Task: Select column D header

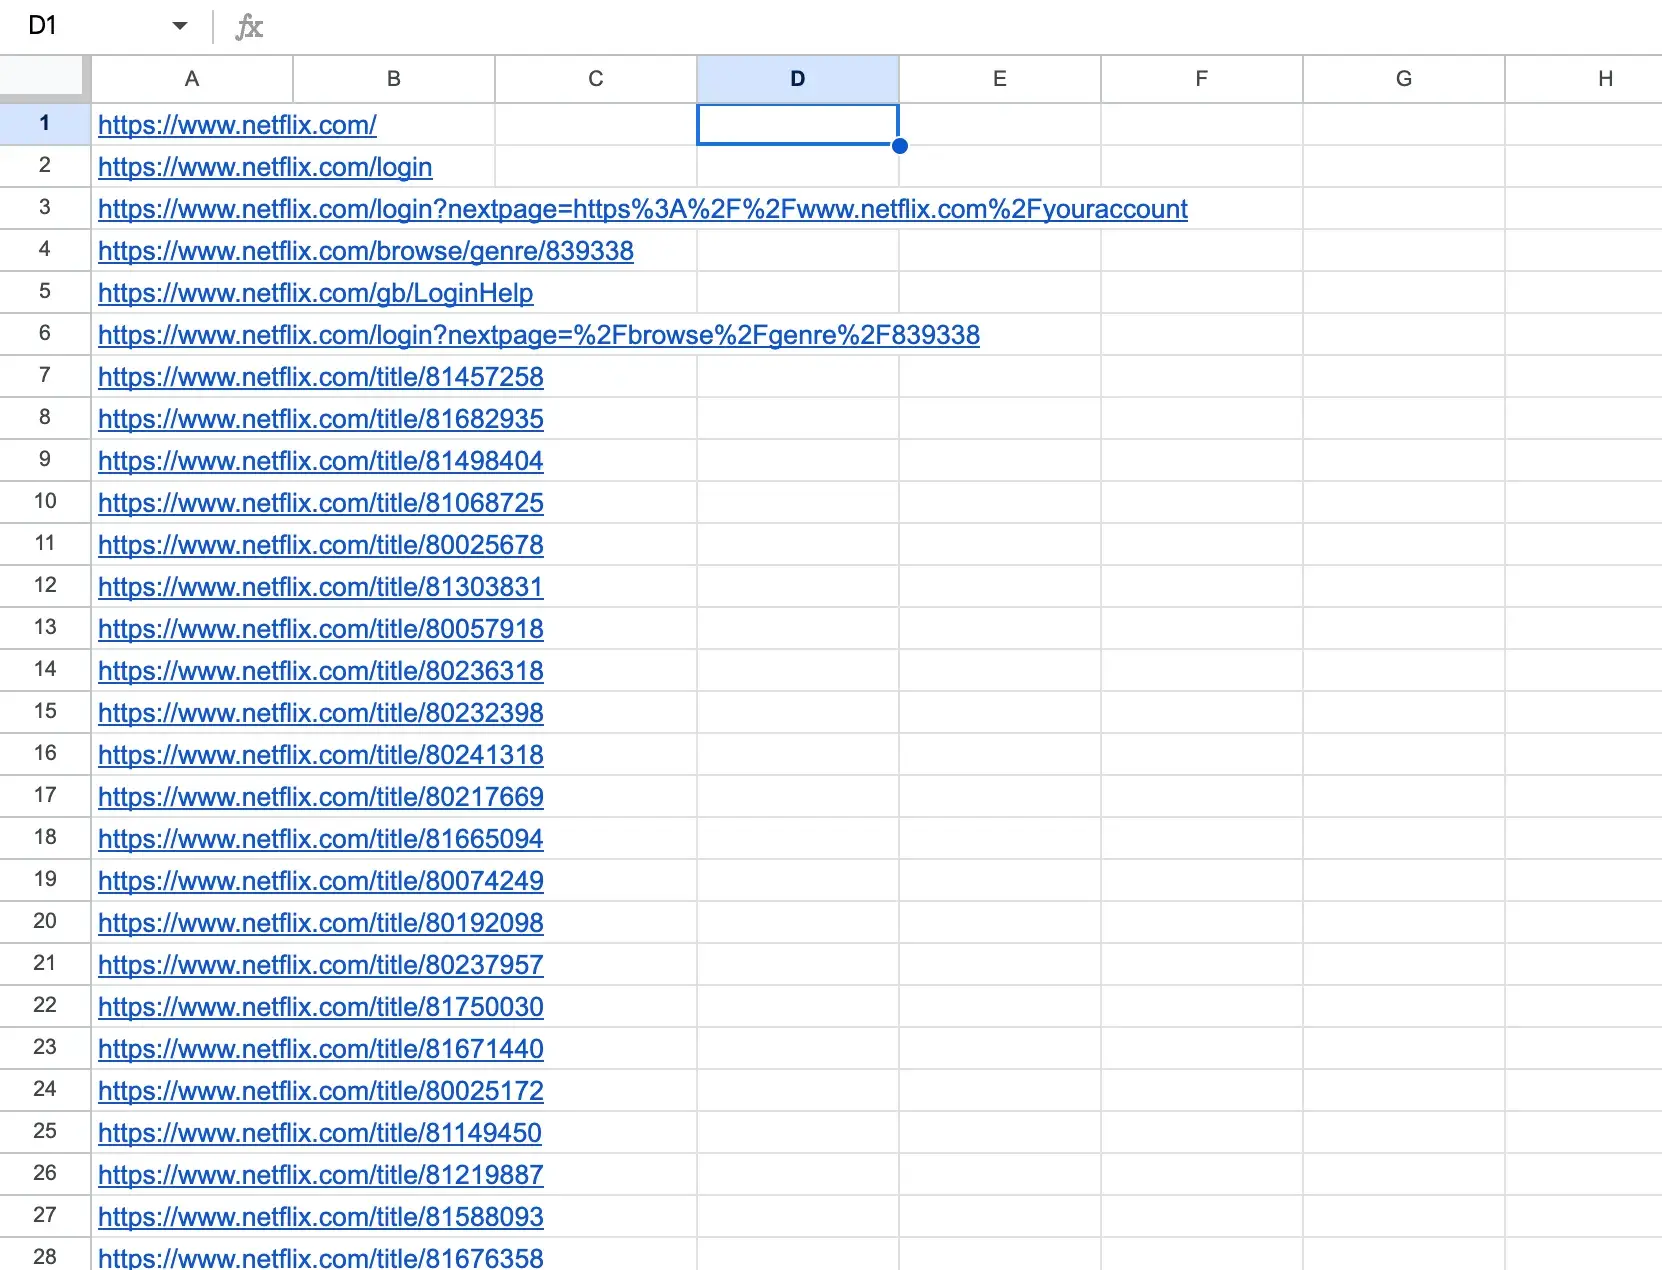Action: tap(797, 79)
